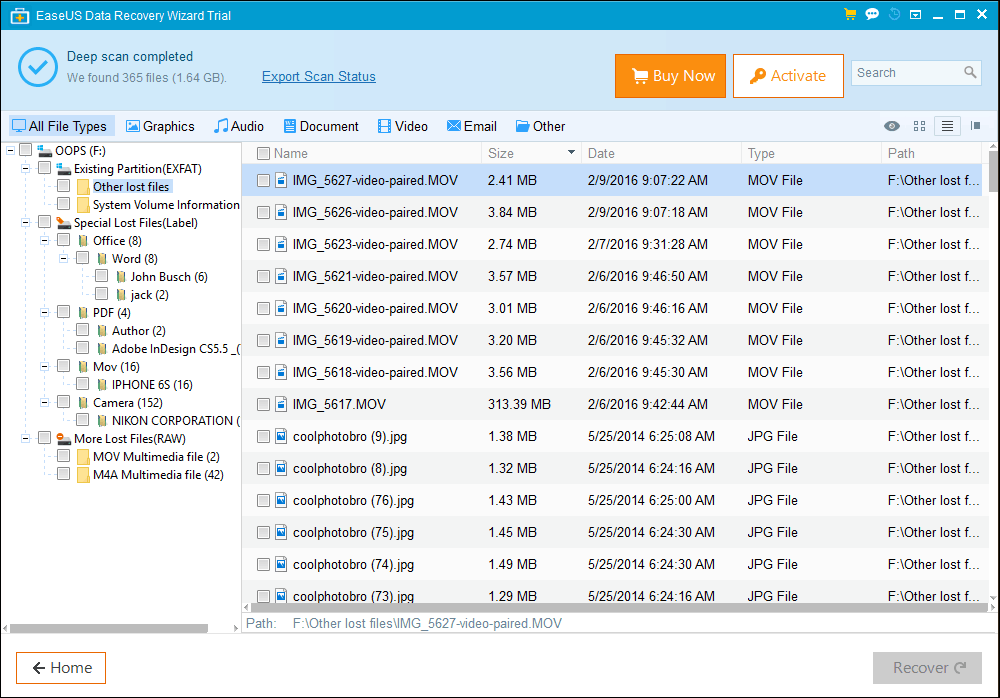The width and height of the screenshot is (1000, 698).
Task: Click the IPHONE 6S (16) label icon
Action: pyautogui.click(x=102, y=385)
